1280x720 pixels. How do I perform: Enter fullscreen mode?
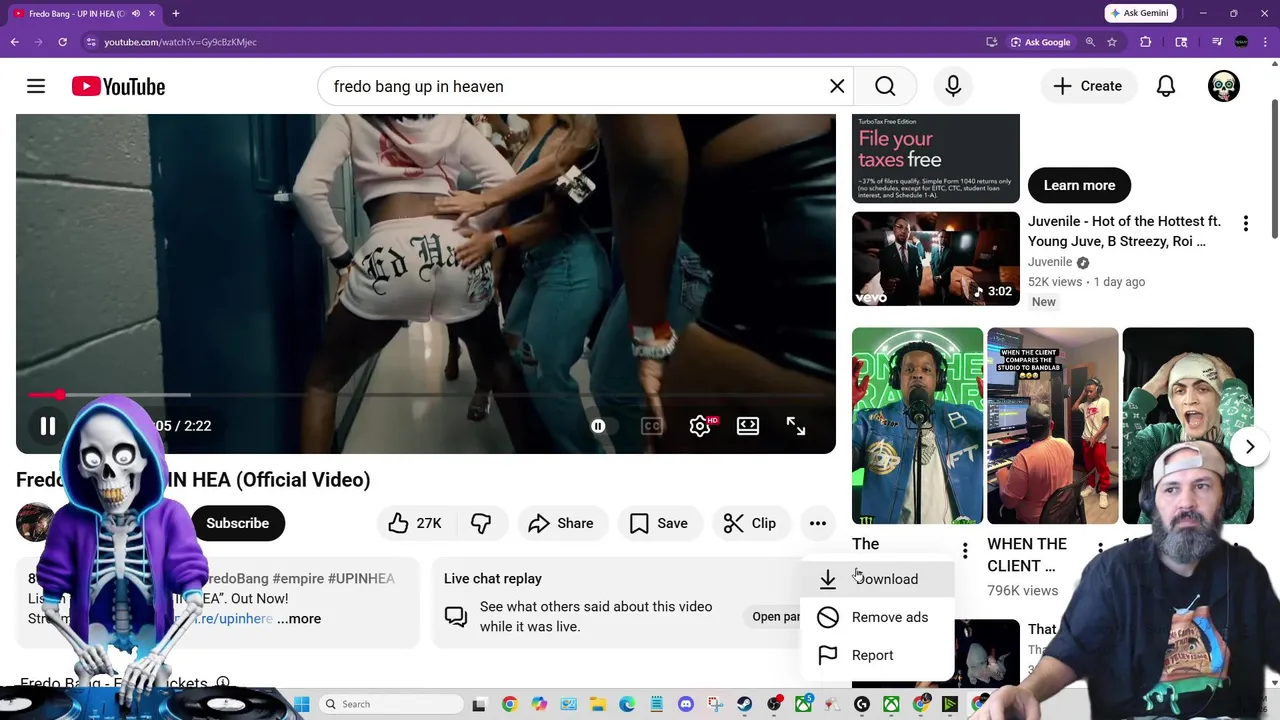[796, 426]
